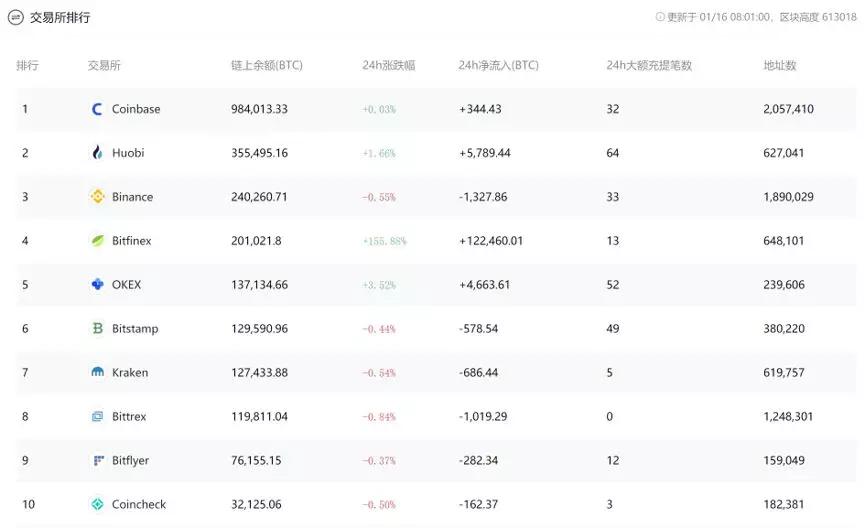Click the Coinbase logo icon

click(x=97, y=109)
